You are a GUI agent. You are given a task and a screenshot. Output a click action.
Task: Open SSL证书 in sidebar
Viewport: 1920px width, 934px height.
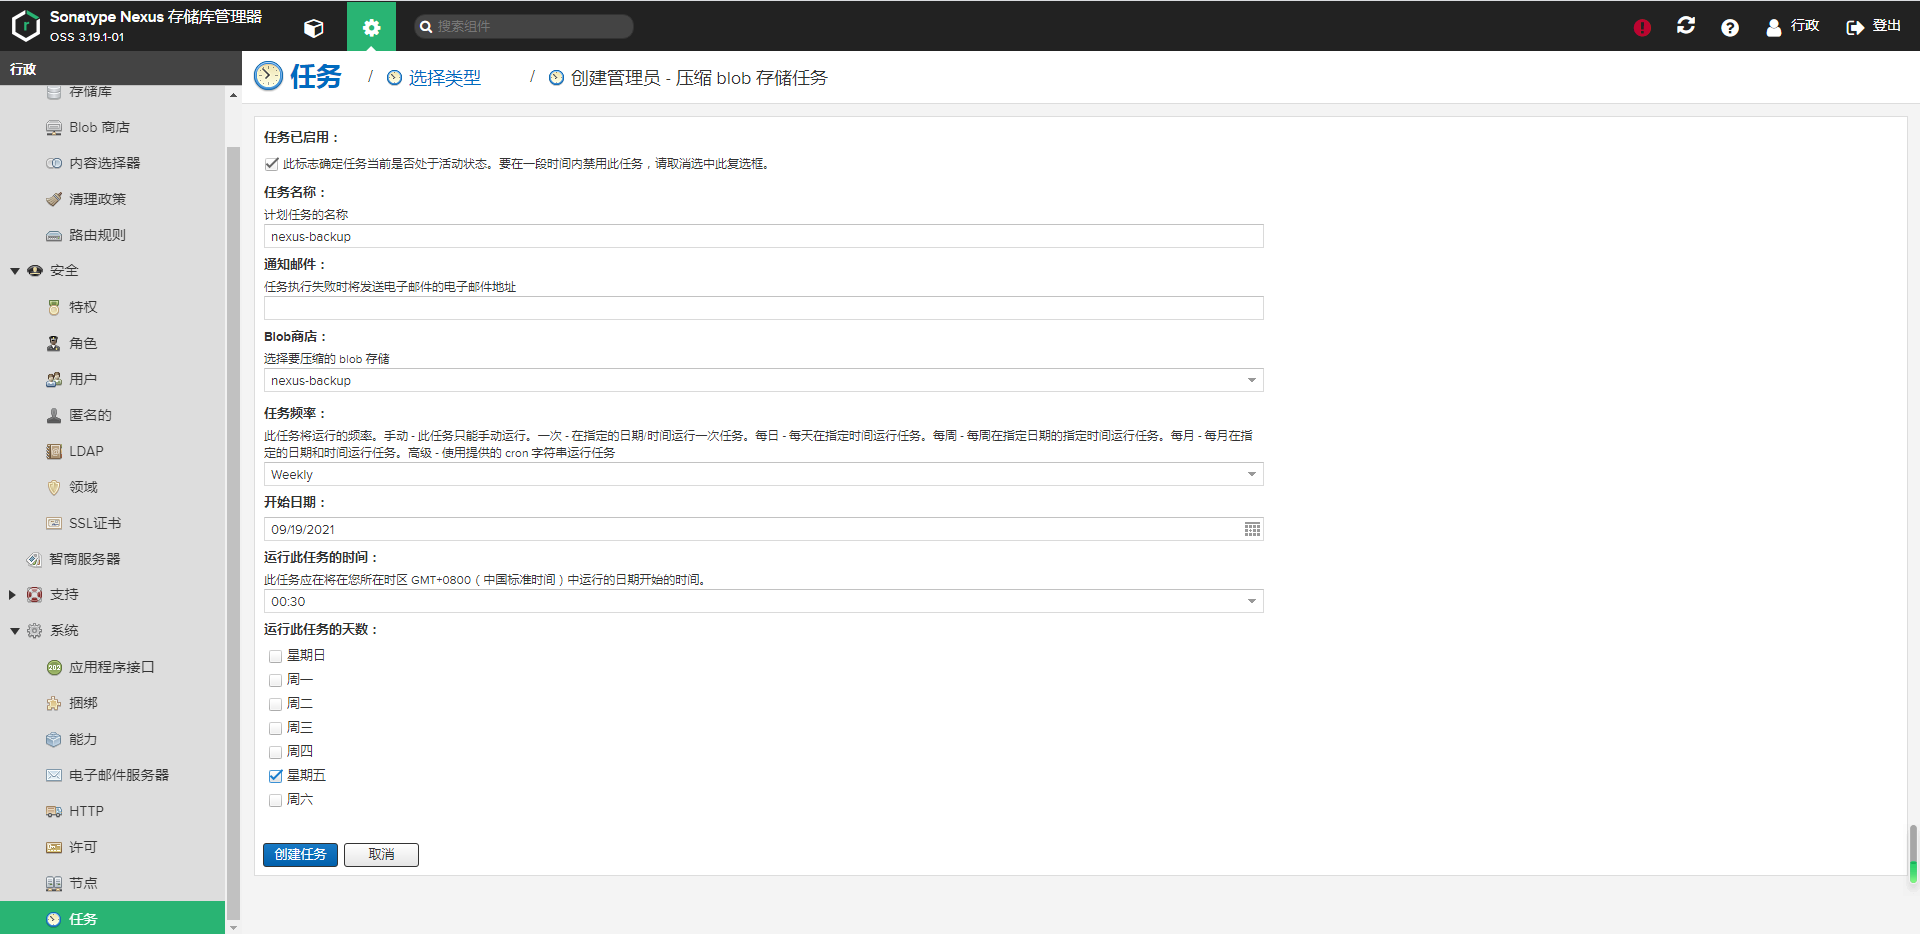coord(94,523)
